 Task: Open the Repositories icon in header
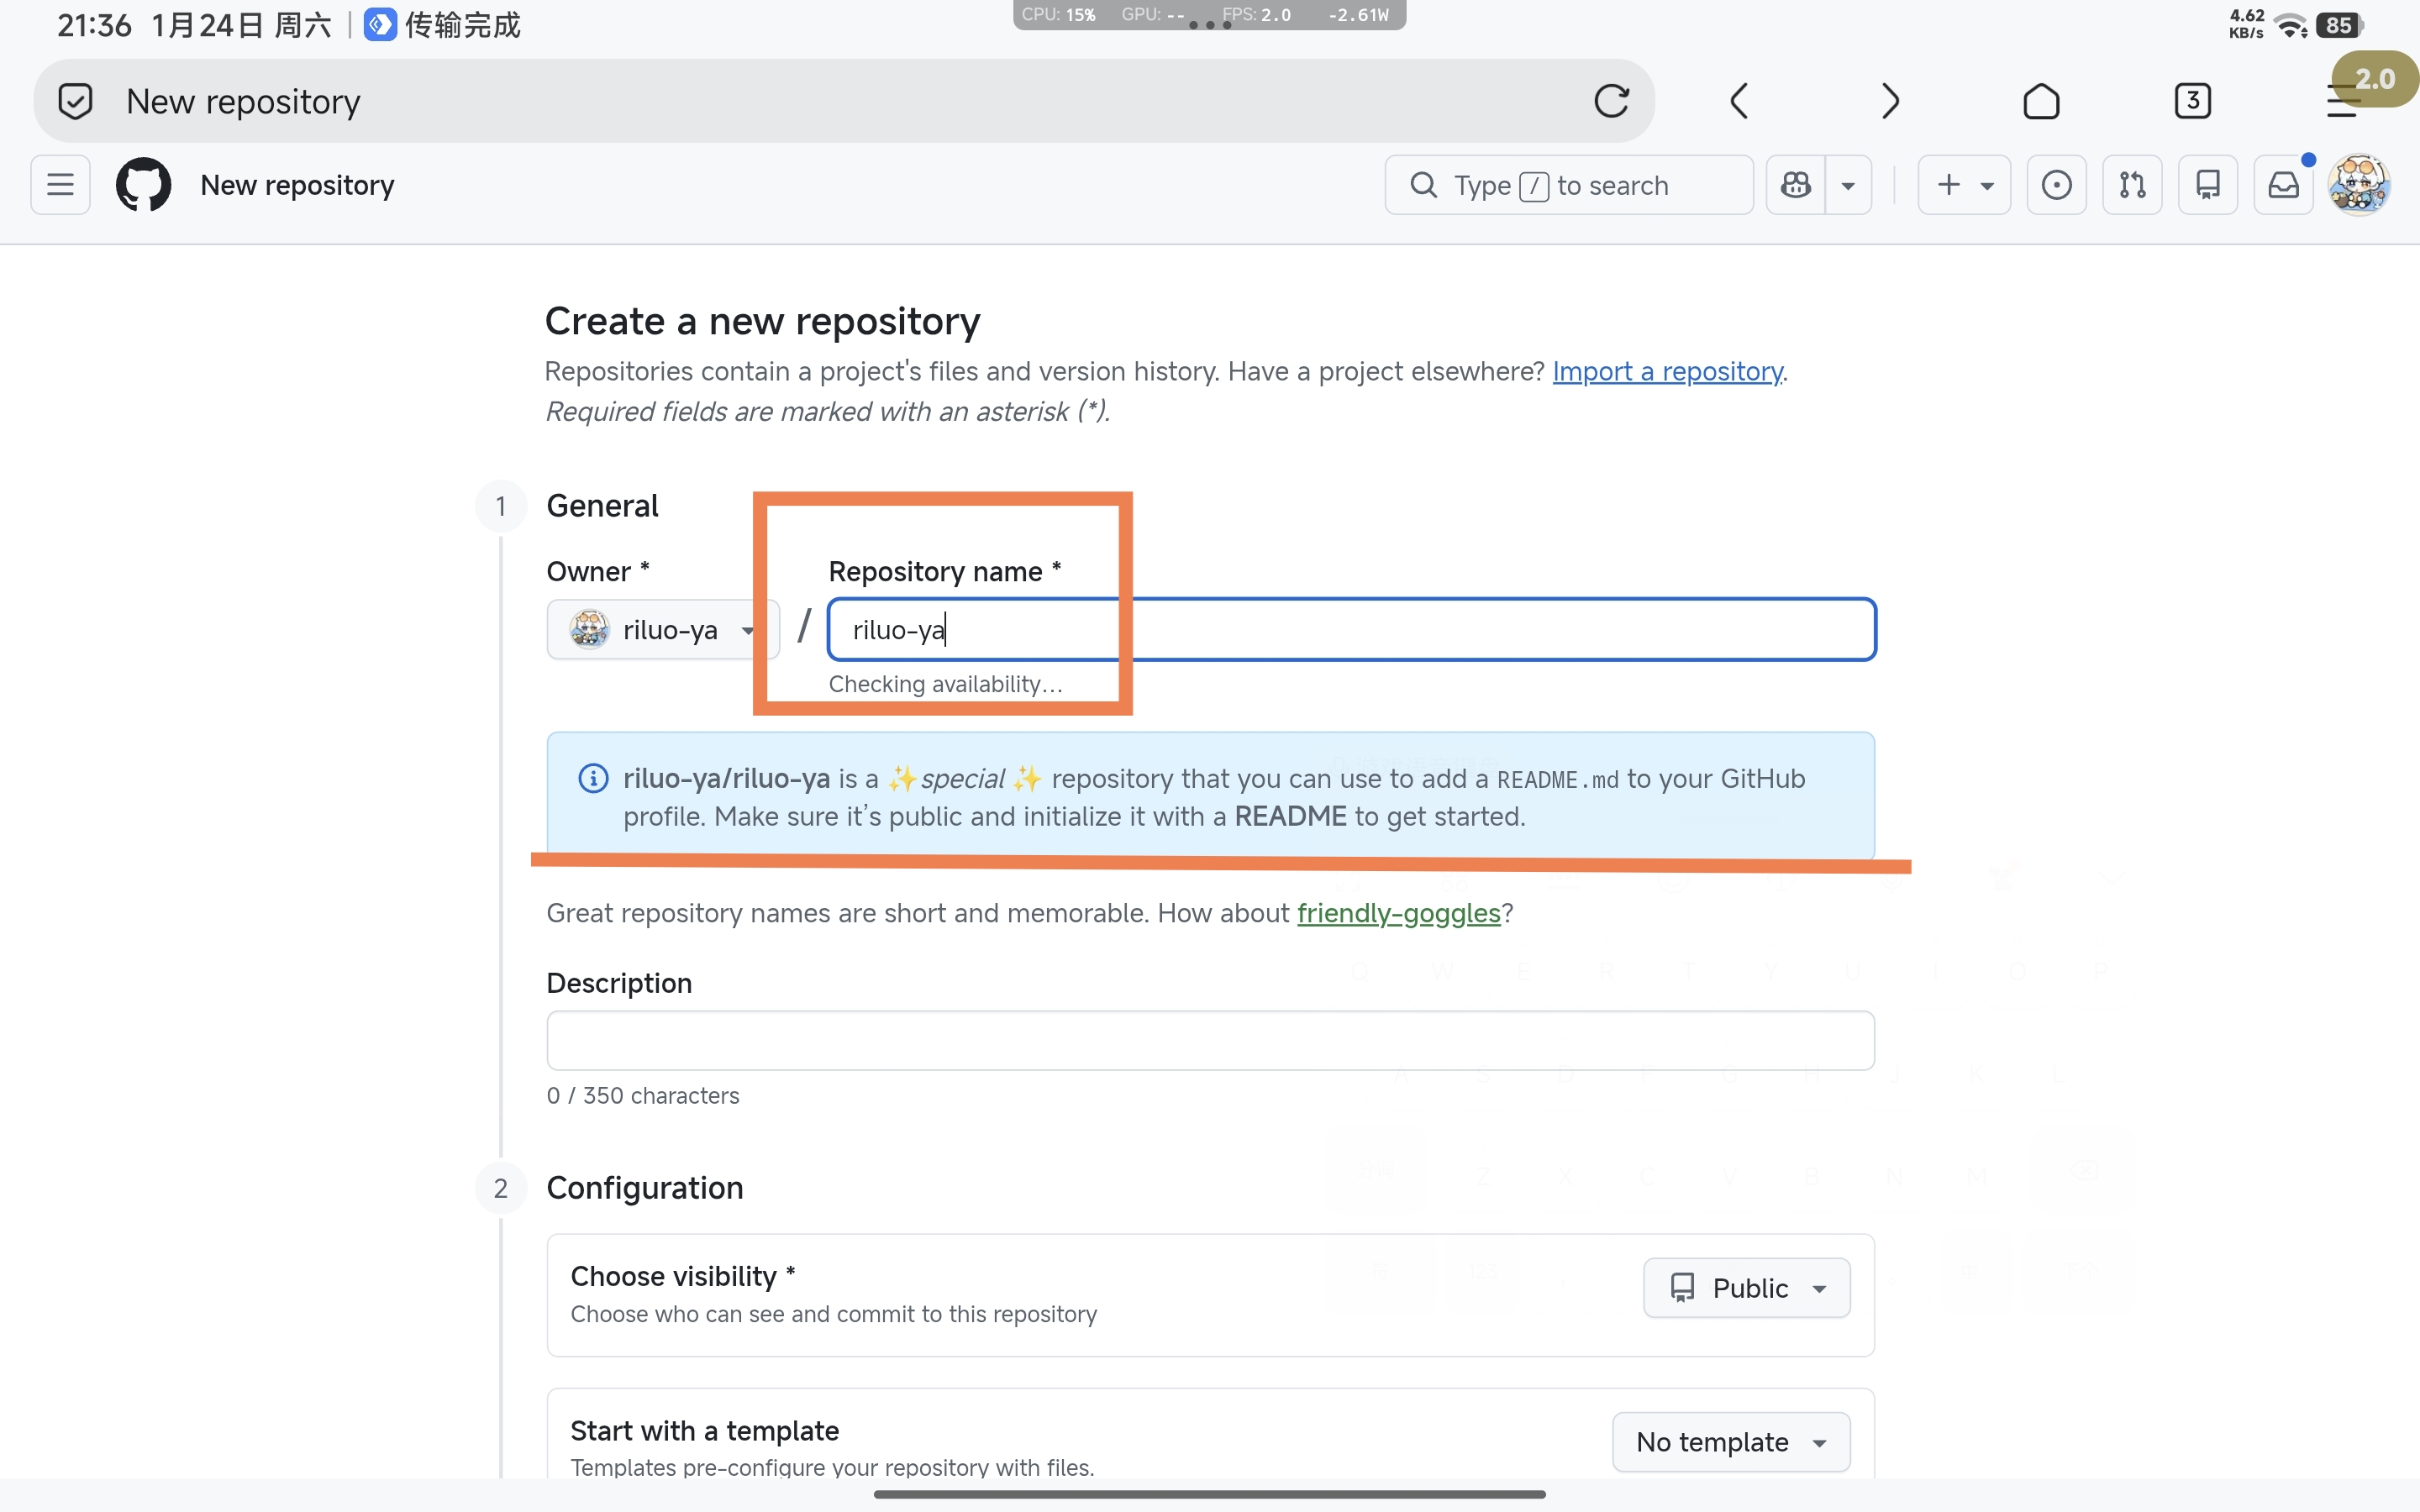[2208, 185]
